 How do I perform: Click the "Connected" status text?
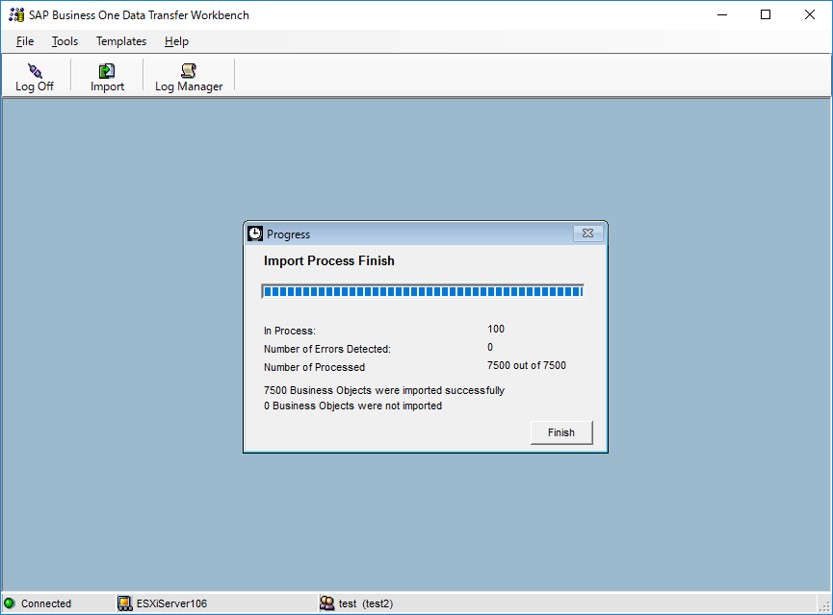pyautogui.click(x=46, y=604)
